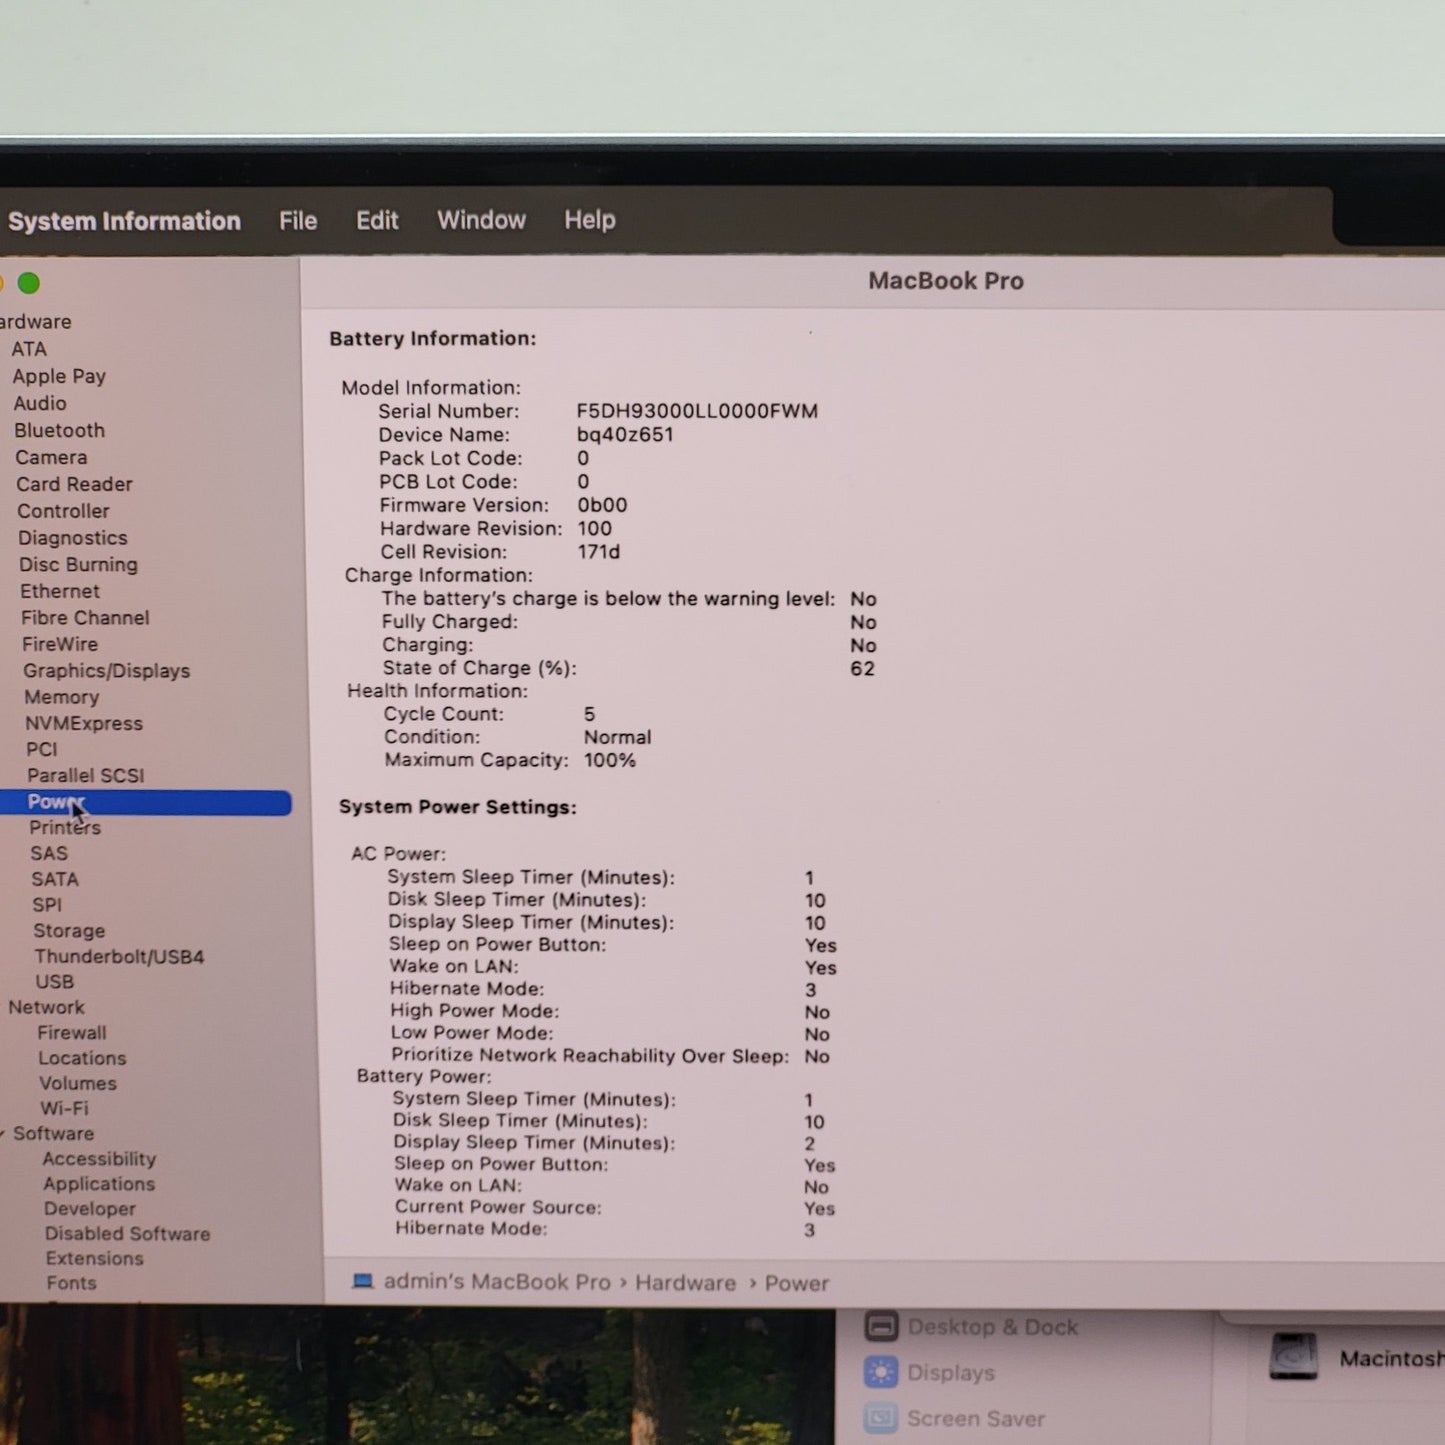The height and width of the screenshot is (1445, 1445).
Task: Click the green zoom window button
Action: coord(29,284)
